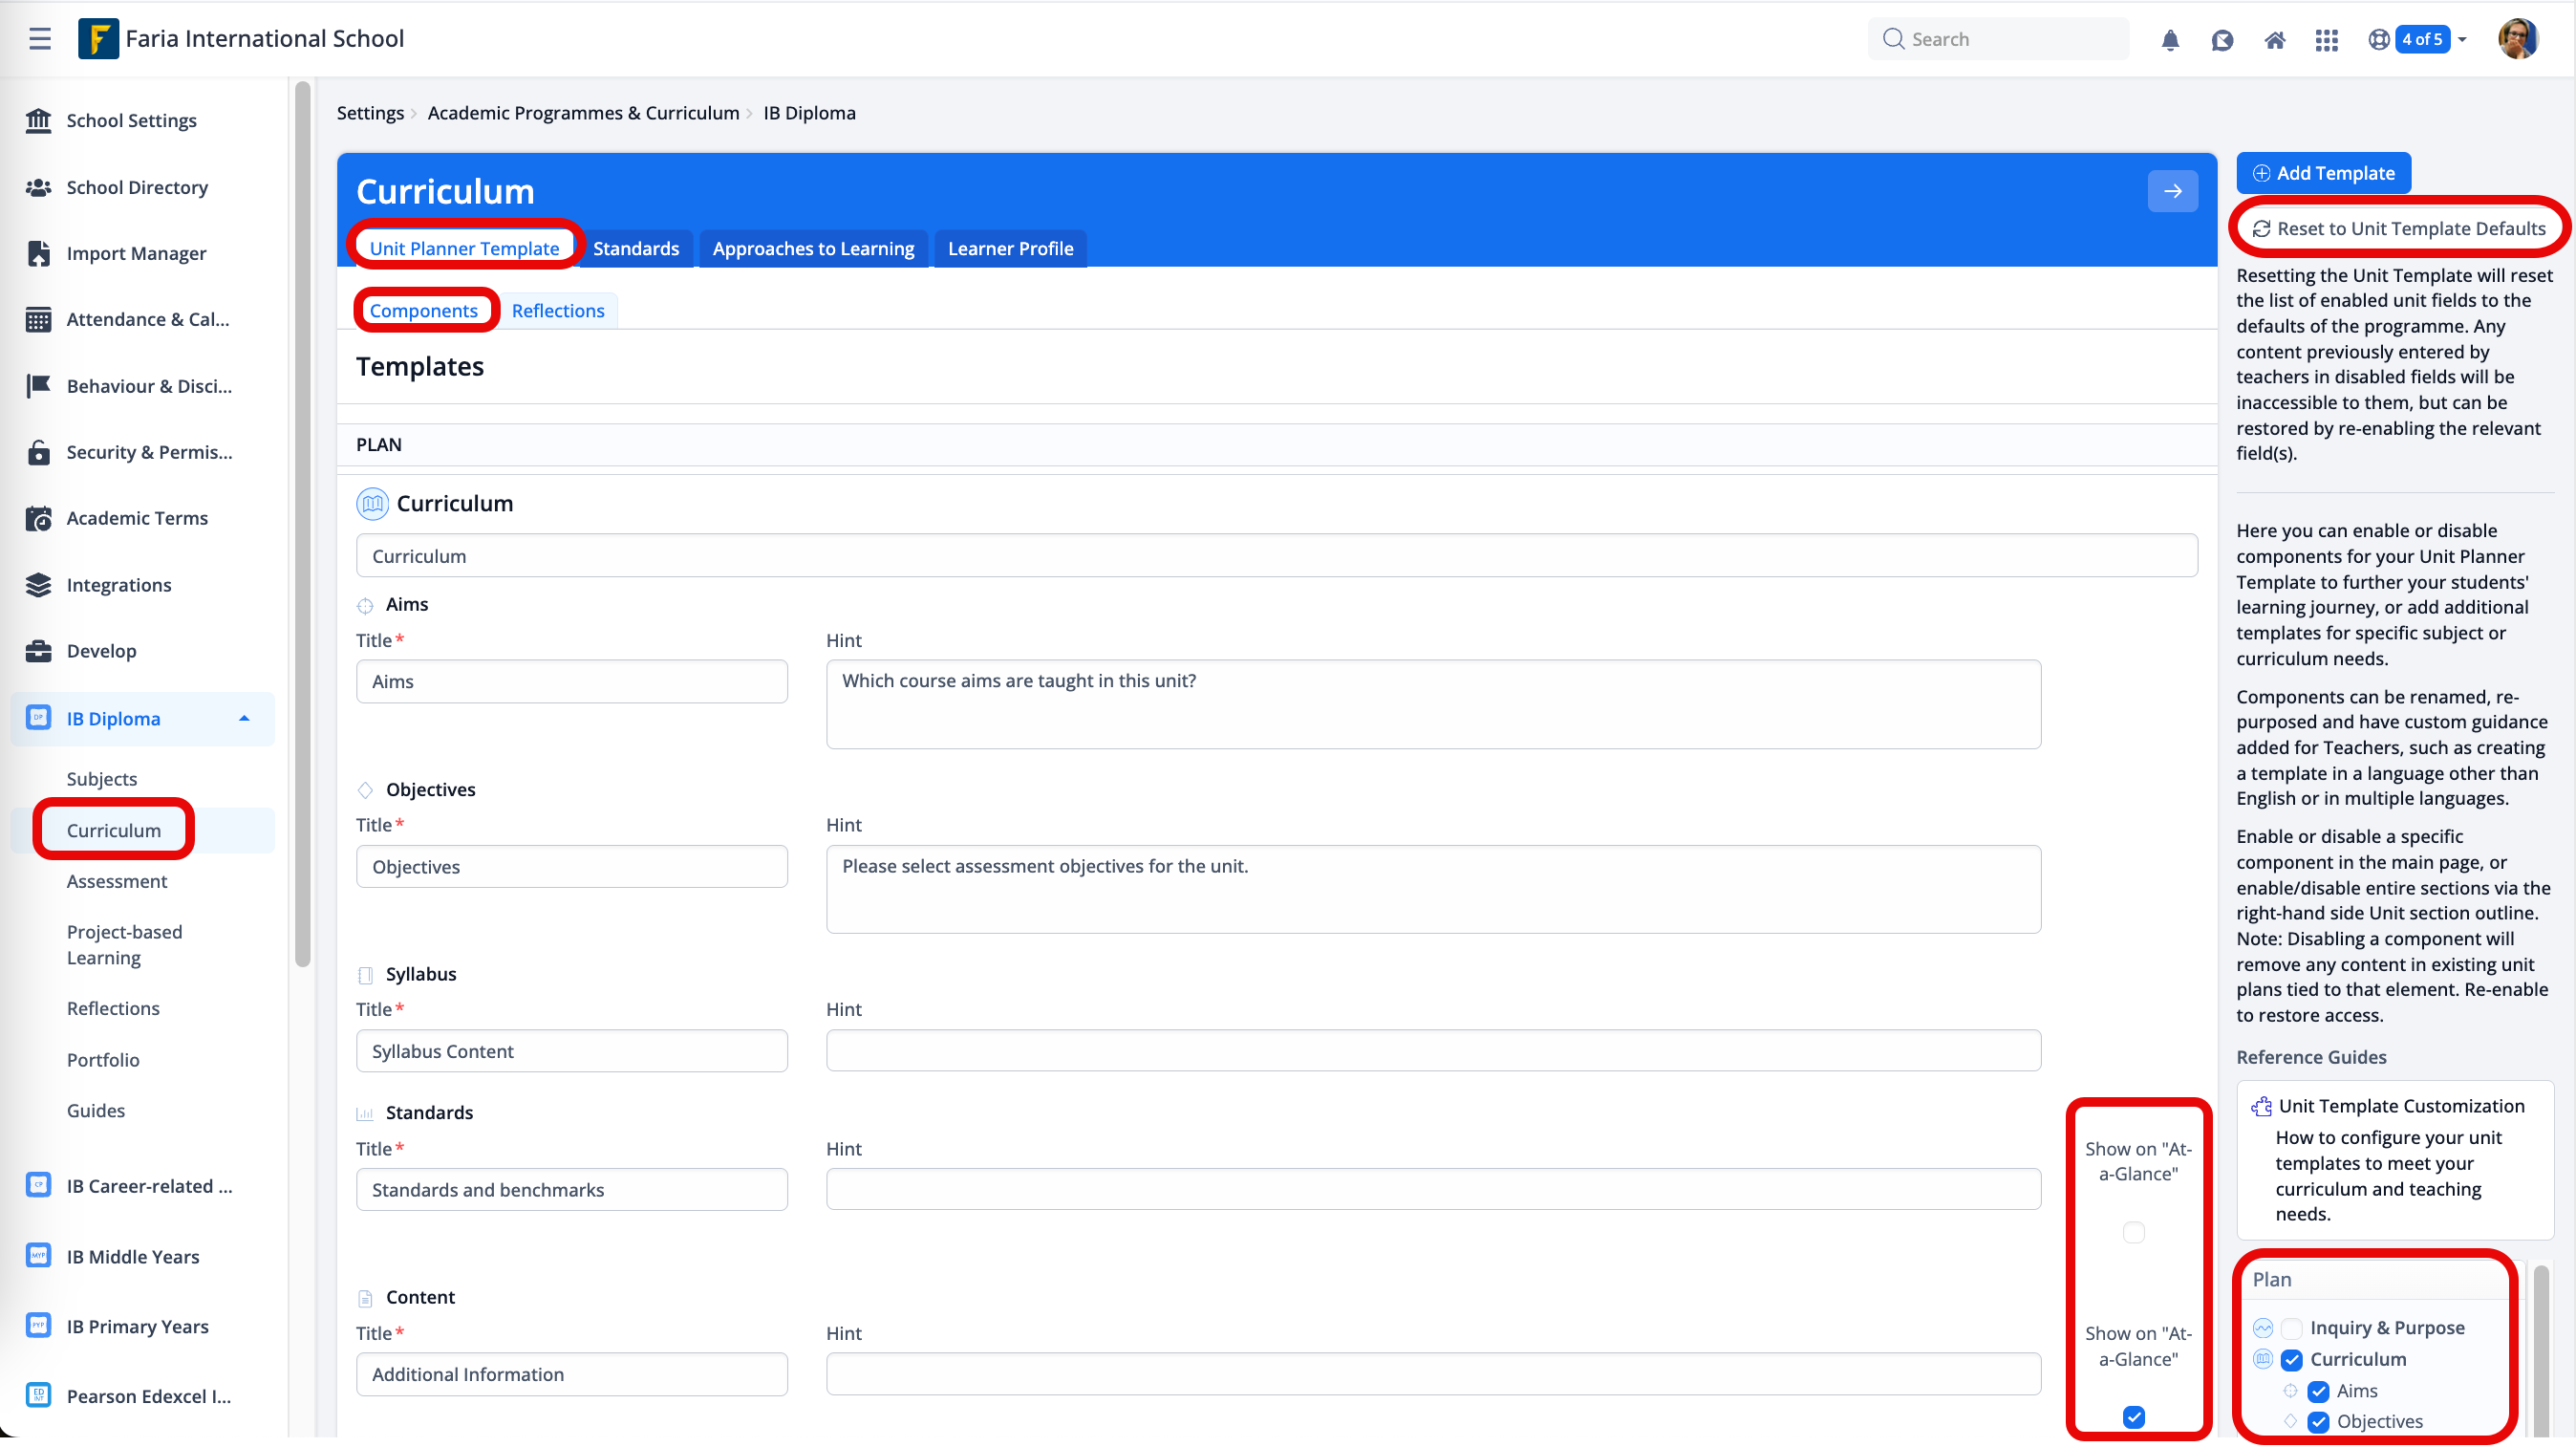Image resolution: width=2576 pixels, height=1447 pixels.
Task: Go to home via house icon
Action: coord(2274,40)
